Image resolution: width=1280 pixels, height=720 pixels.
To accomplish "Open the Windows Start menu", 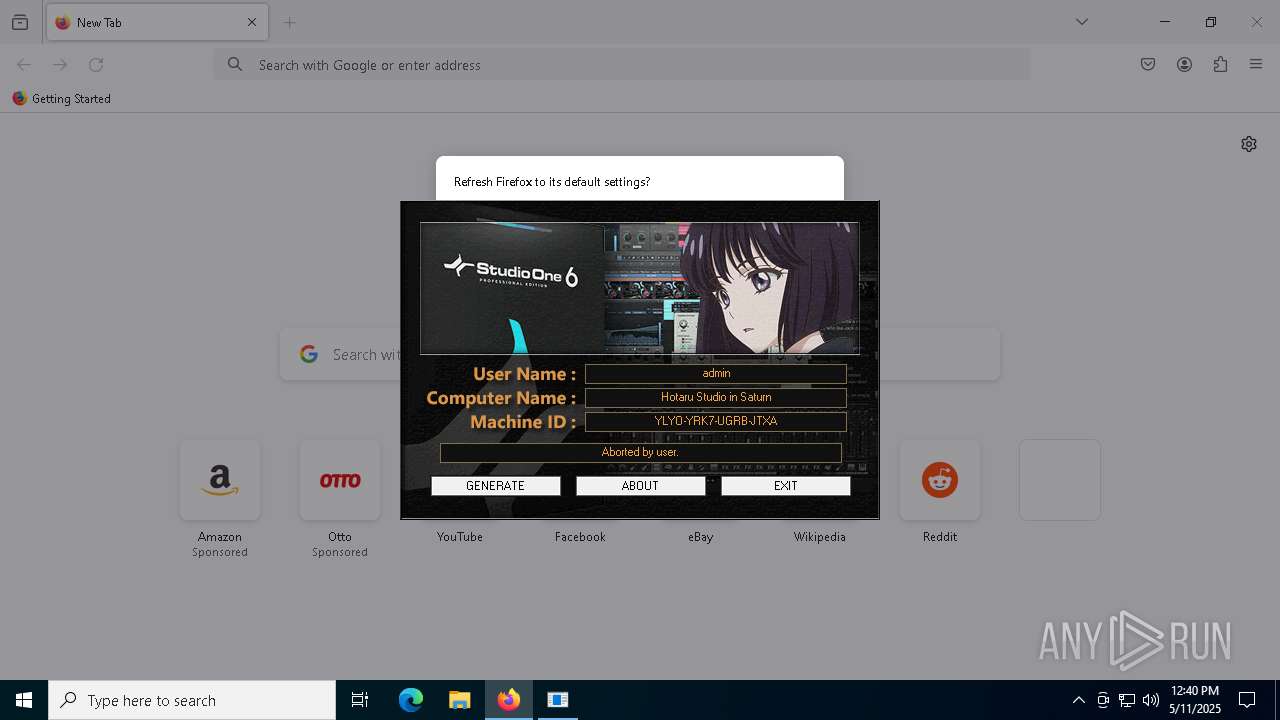I will [x=24, y=700].
